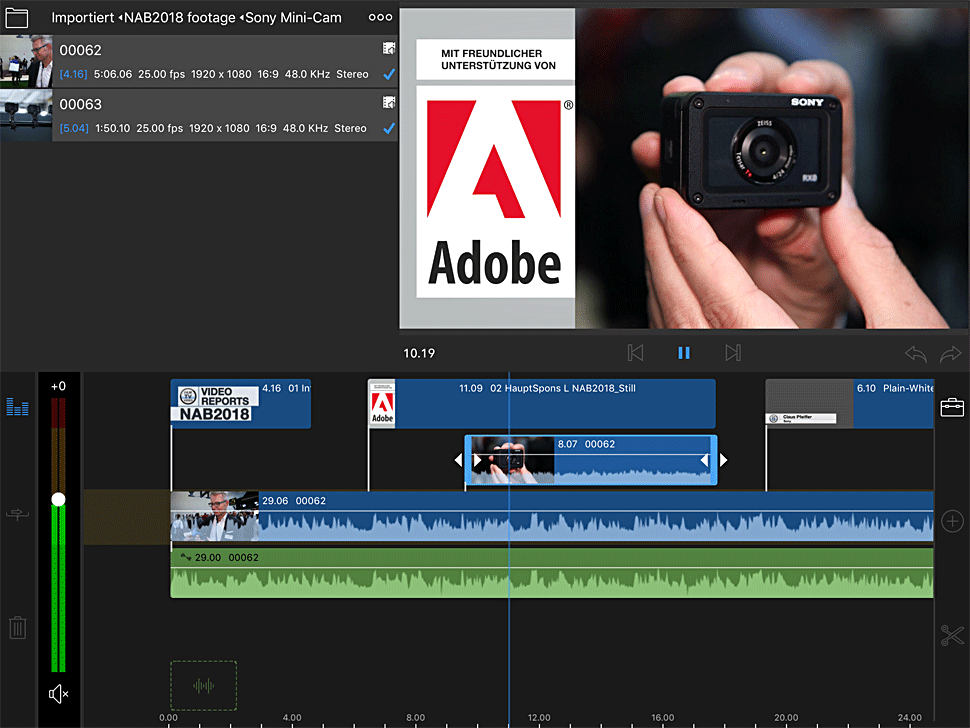
Task: Click the detached audio icon on green clip
Action: pyautogui.click(x=186, y=557)
